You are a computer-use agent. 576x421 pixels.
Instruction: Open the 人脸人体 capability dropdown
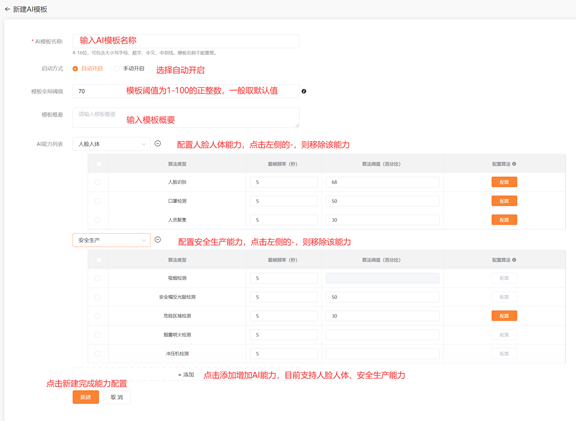(x=112, y=144)
